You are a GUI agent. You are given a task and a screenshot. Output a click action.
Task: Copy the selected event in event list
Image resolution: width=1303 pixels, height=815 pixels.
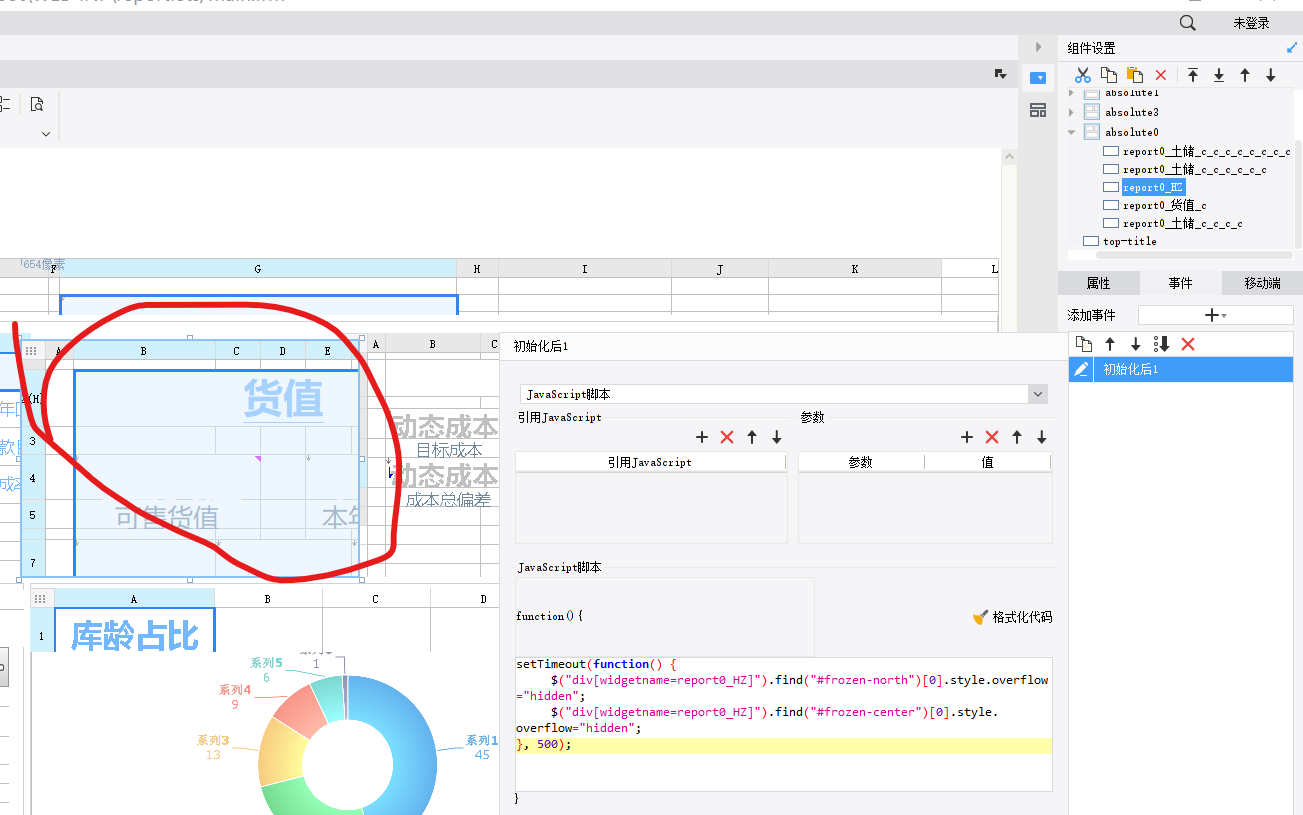tap(1083, 344)
